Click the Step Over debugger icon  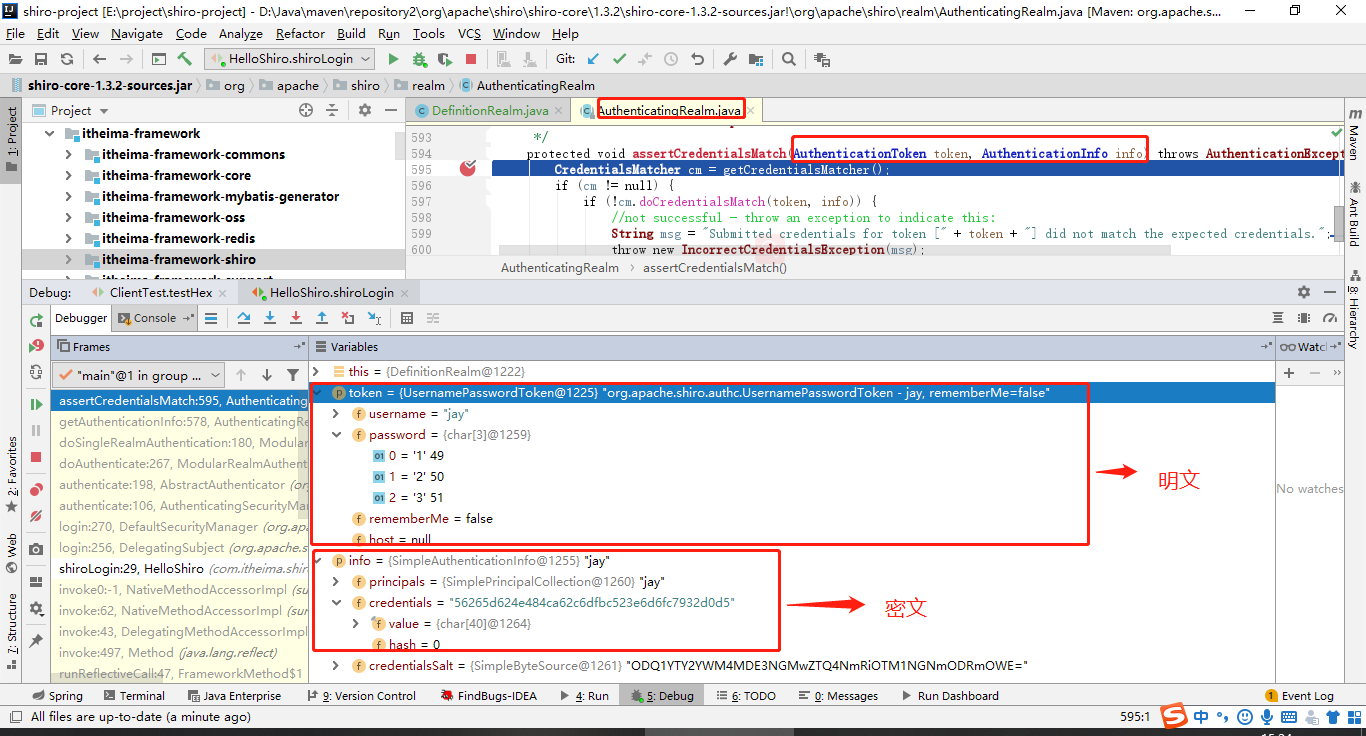pos(244,318)
